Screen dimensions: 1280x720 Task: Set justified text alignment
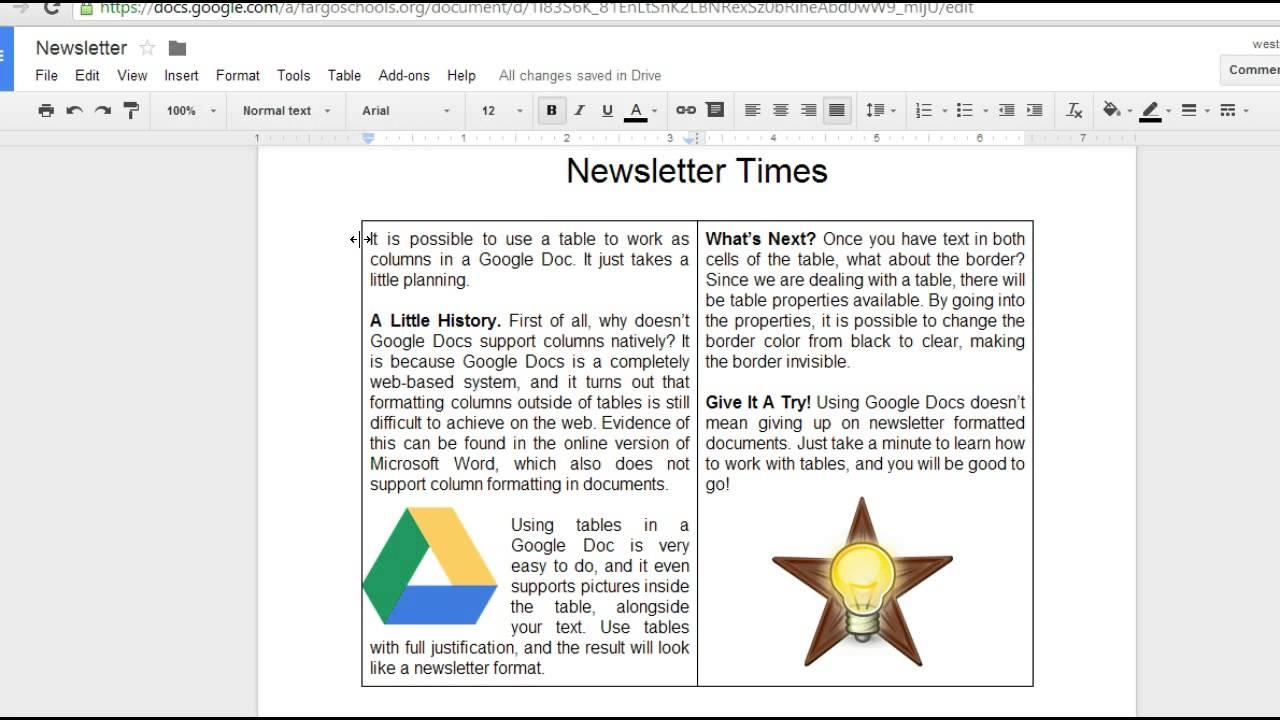(x=837, y=111)
